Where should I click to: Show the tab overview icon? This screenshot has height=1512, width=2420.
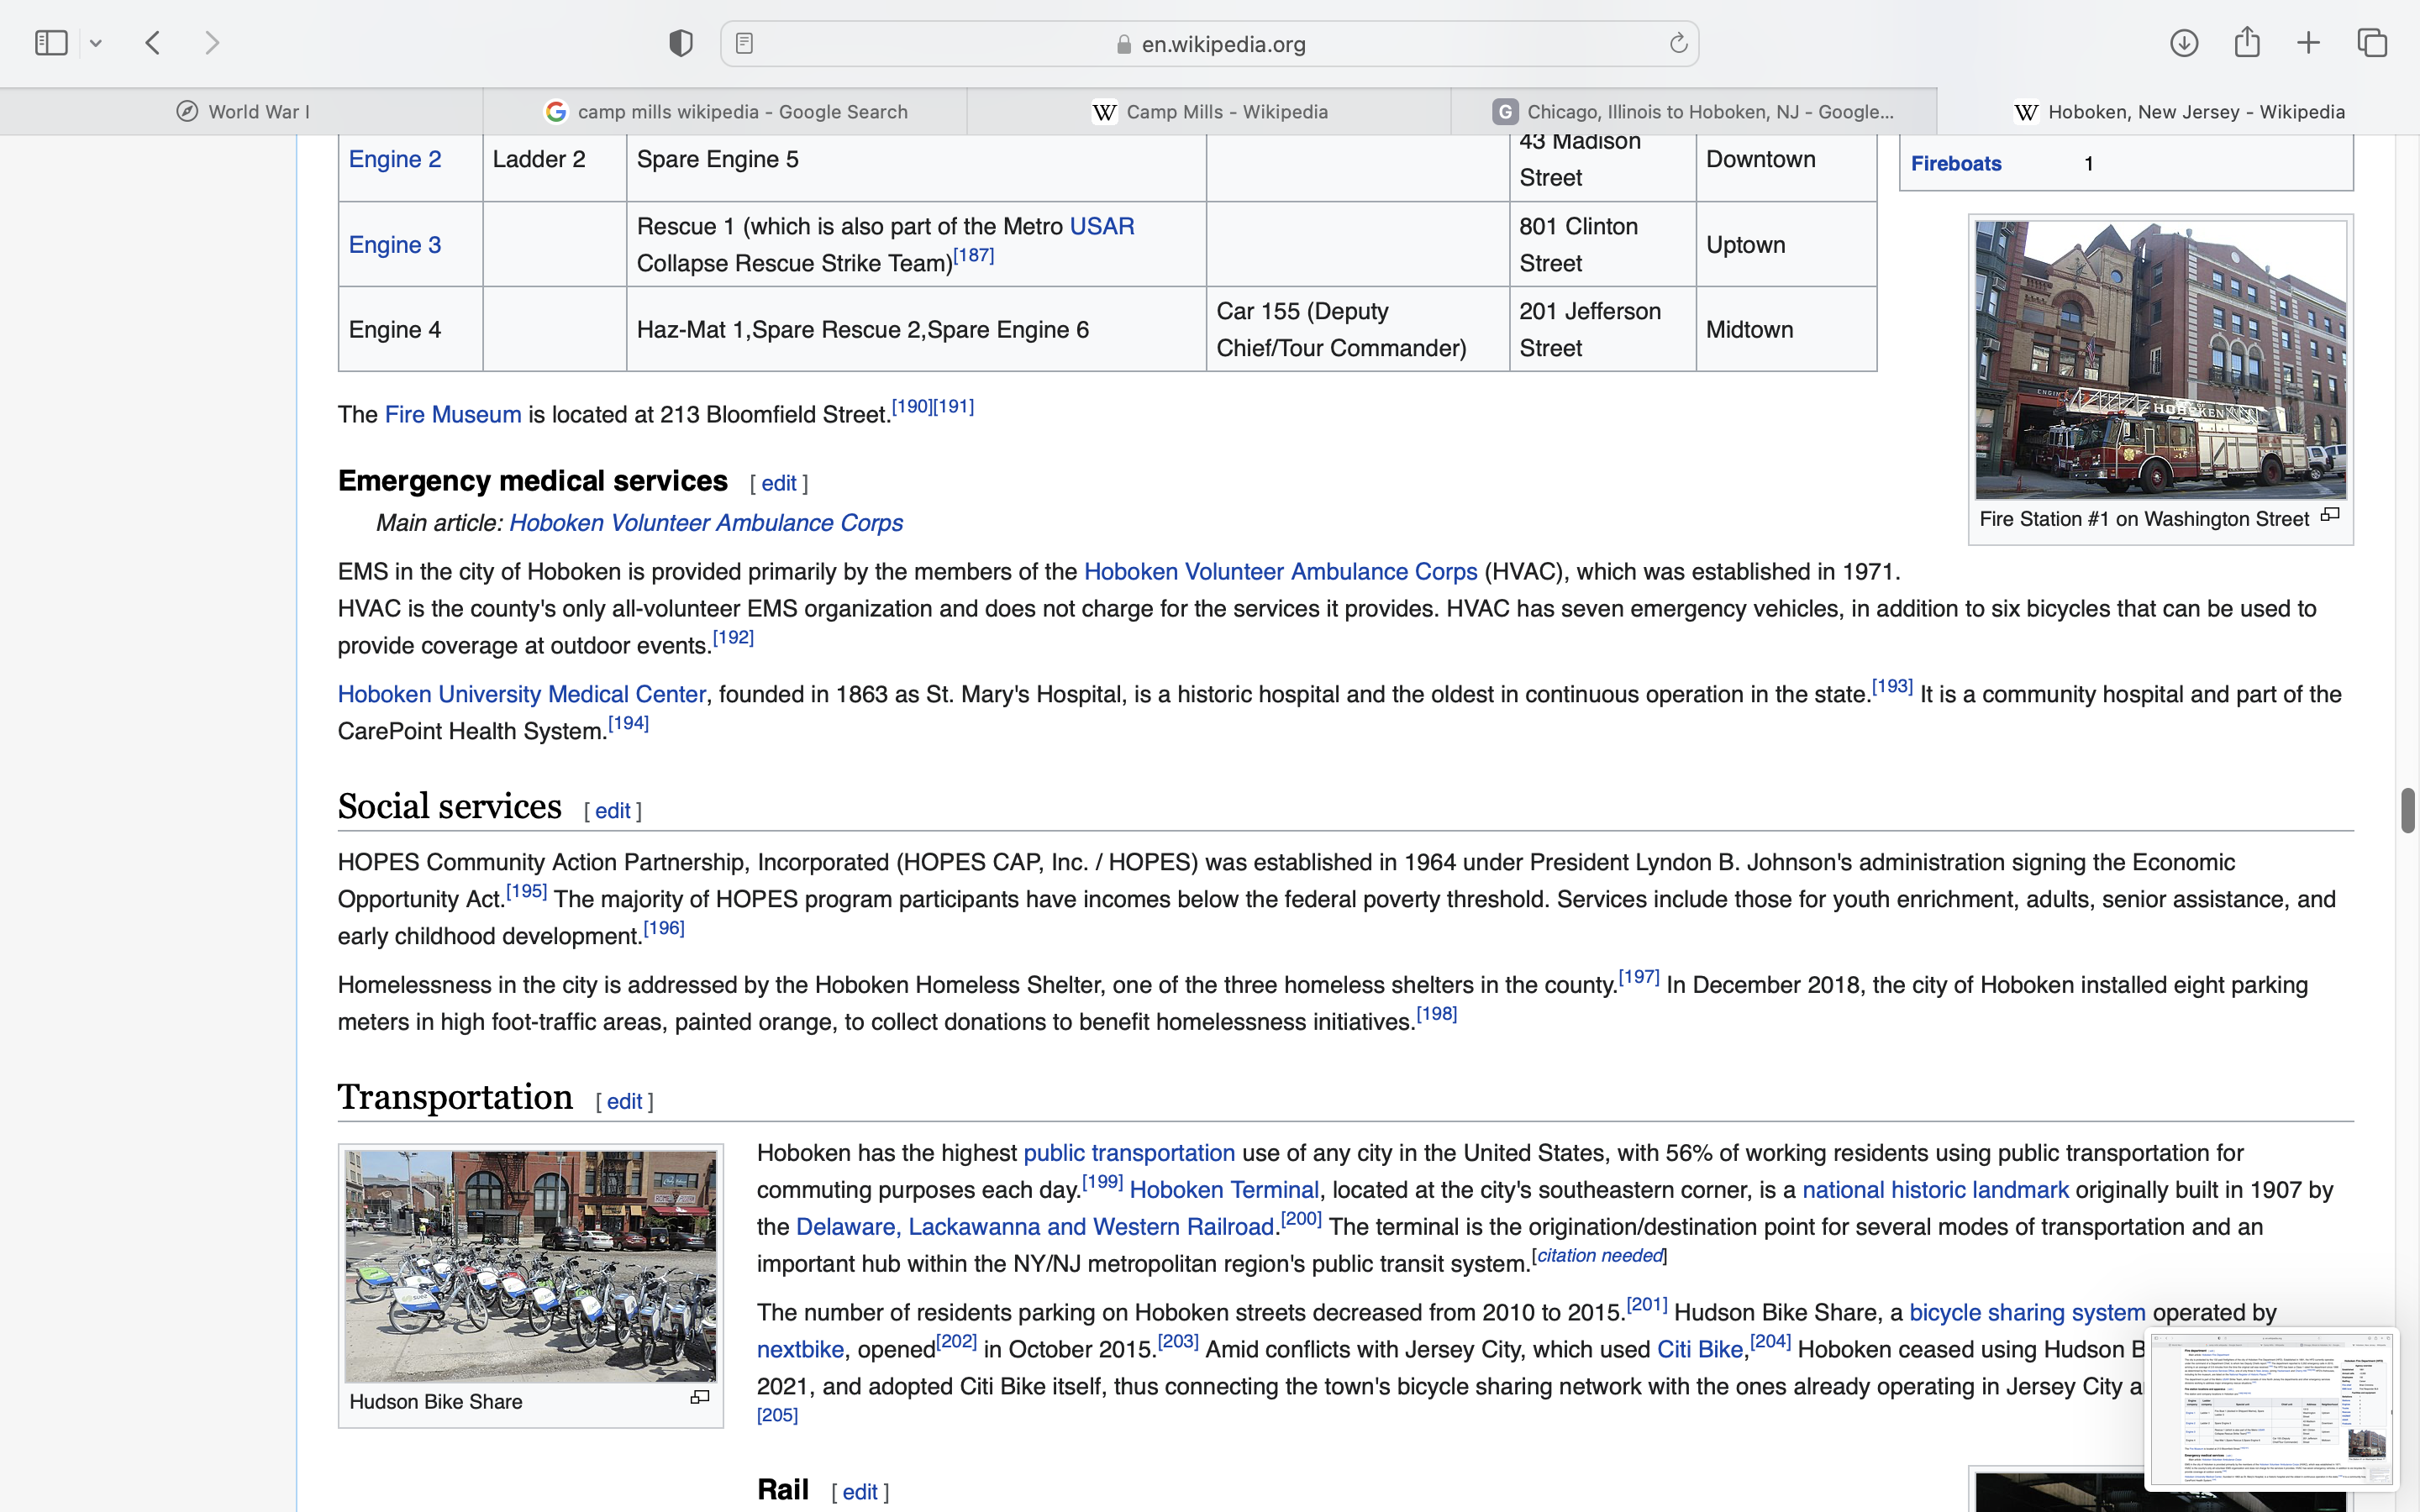pyautogui.click(x=2372, y=43)
